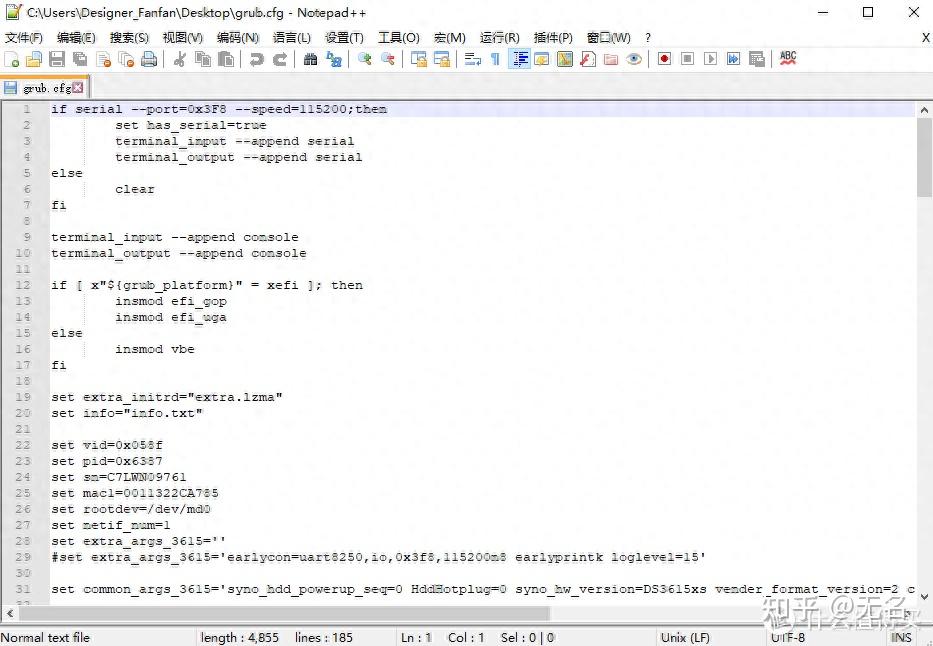Click the save recorded macro icon

pyautogui.click(x=756, y=59)
